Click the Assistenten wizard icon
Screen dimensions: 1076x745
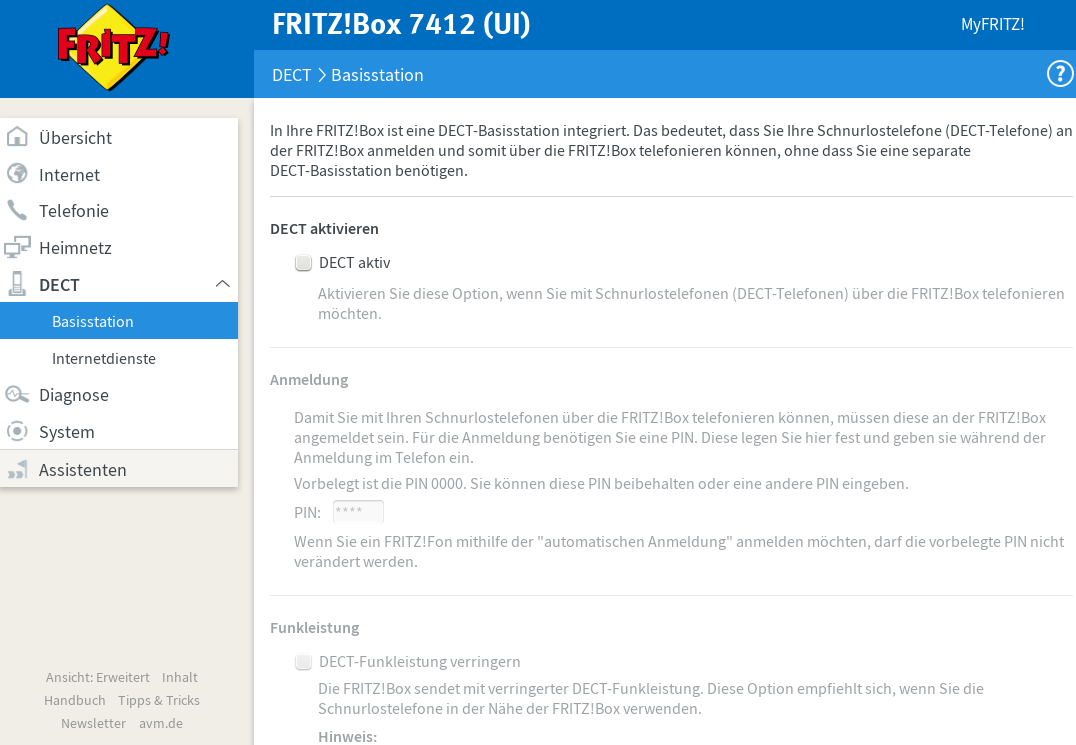[x=17, y=470]
